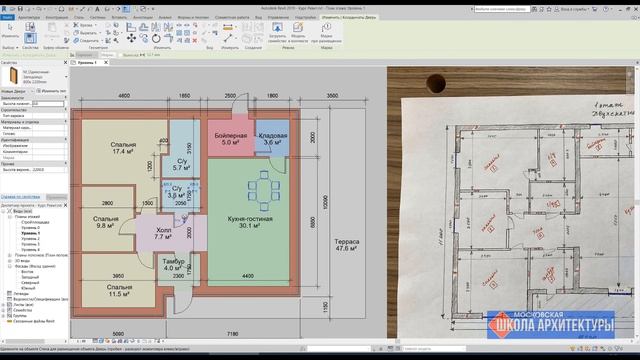Click the Aligned Dimension measure icon
Viewport: 640px width, 360px height.
click(x=228, y=27)
